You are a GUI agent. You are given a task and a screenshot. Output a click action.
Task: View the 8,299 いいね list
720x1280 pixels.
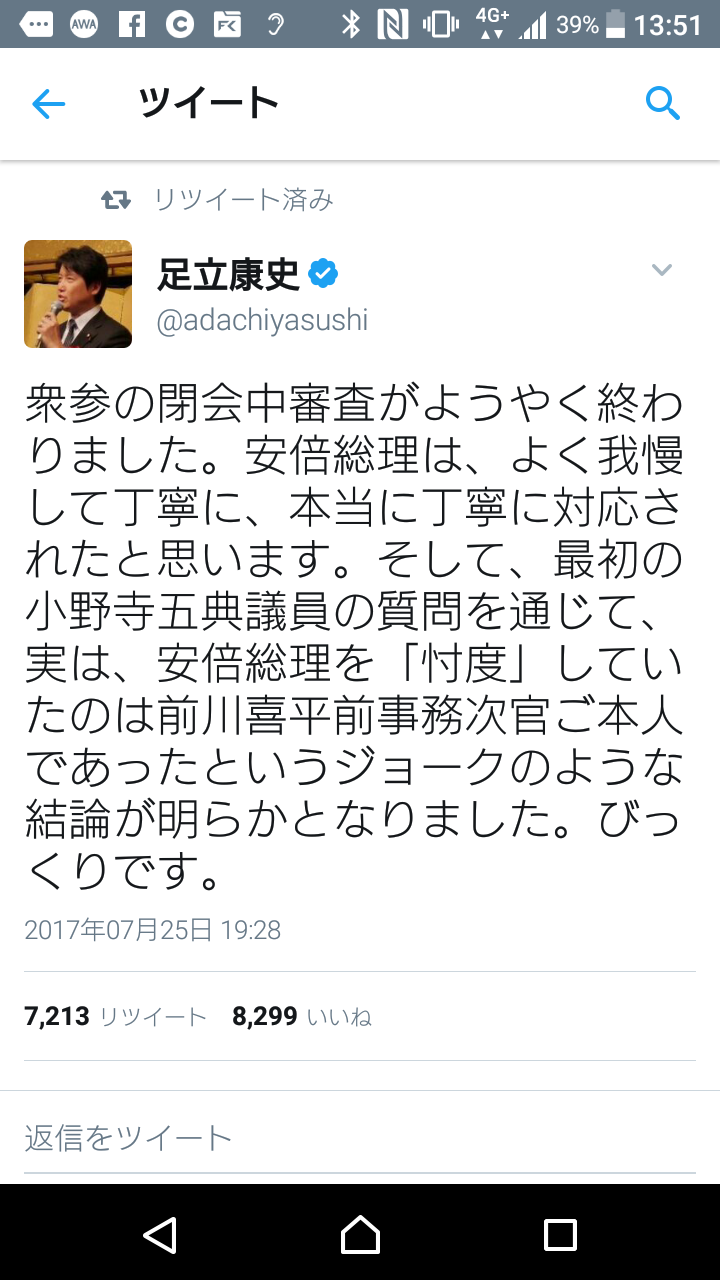302,1017
